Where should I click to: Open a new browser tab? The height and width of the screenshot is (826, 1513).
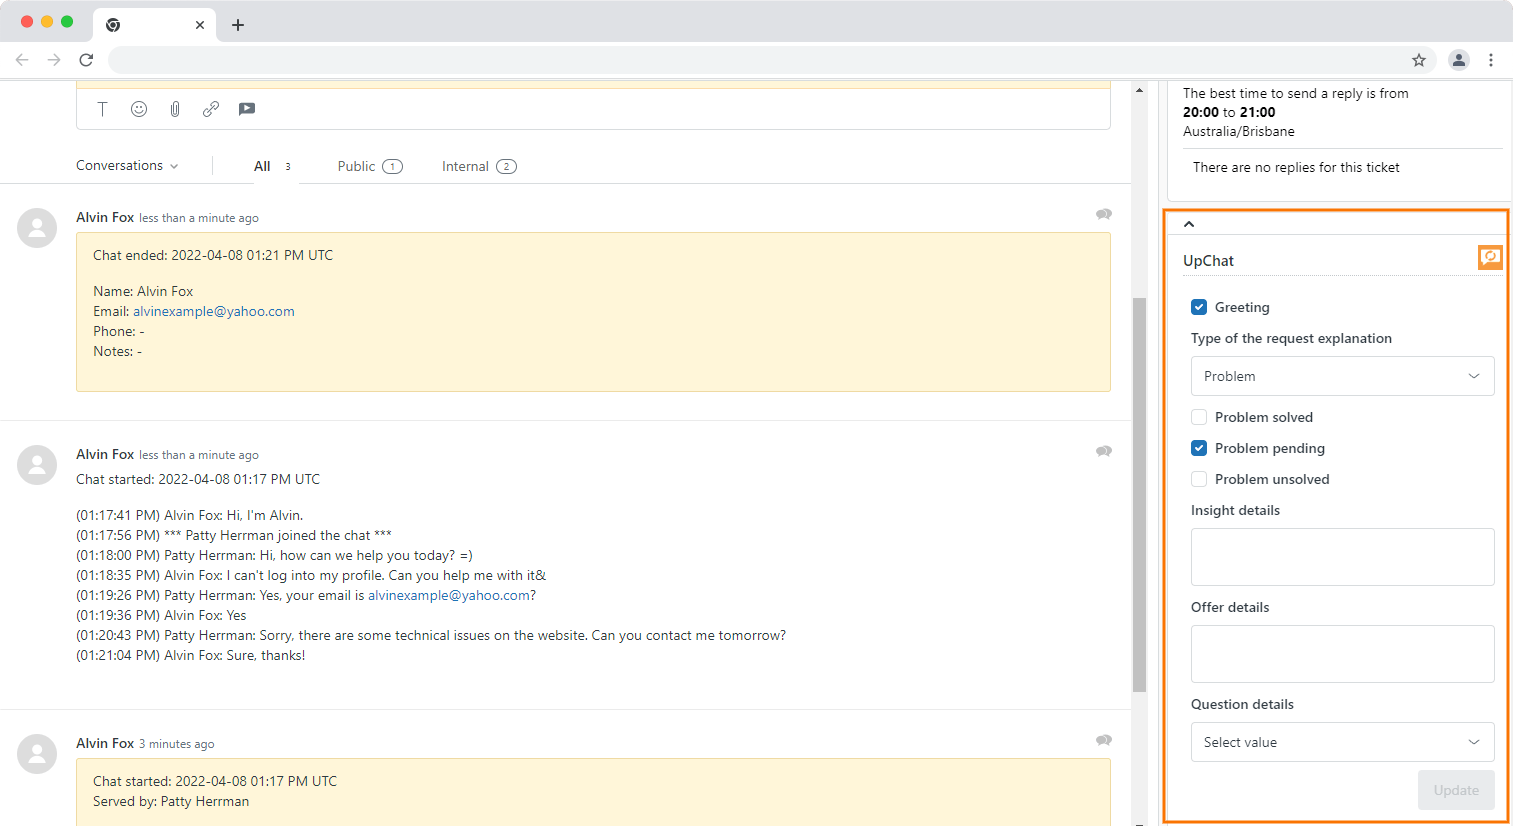point(238,25)
